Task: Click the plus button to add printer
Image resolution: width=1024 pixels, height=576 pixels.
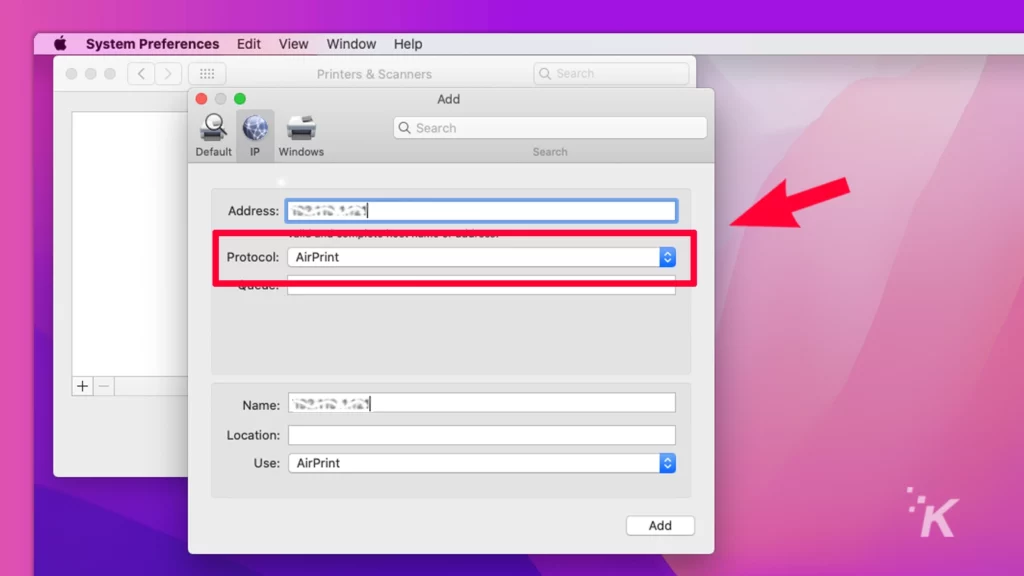Action: pos(82,386)
